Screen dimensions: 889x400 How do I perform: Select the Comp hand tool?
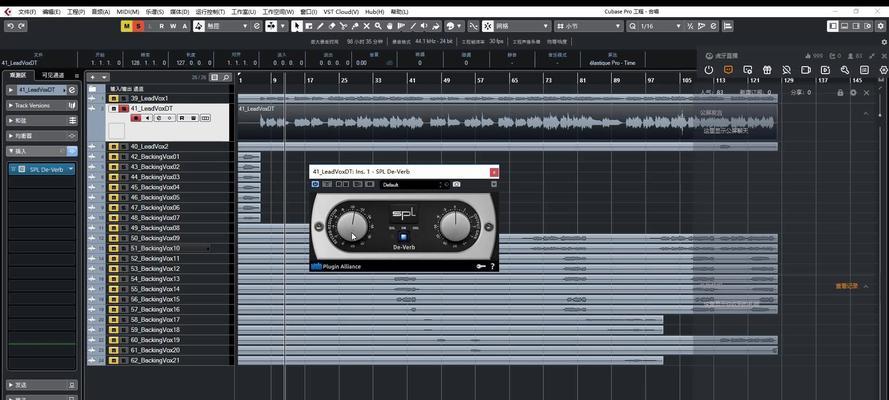coord(390,26)
